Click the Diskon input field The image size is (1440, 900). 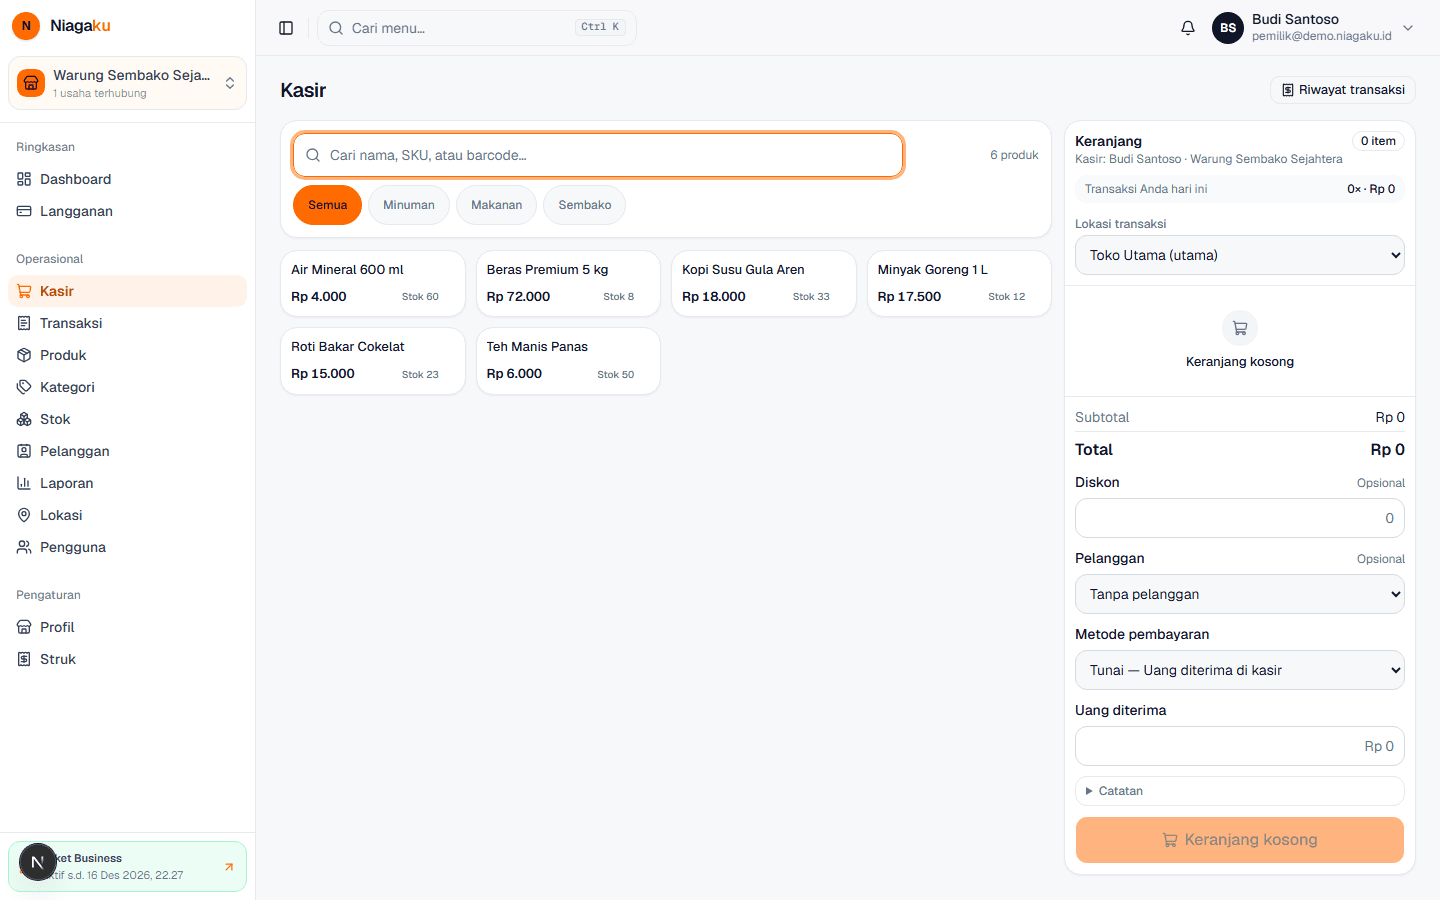coord(1240,518)
